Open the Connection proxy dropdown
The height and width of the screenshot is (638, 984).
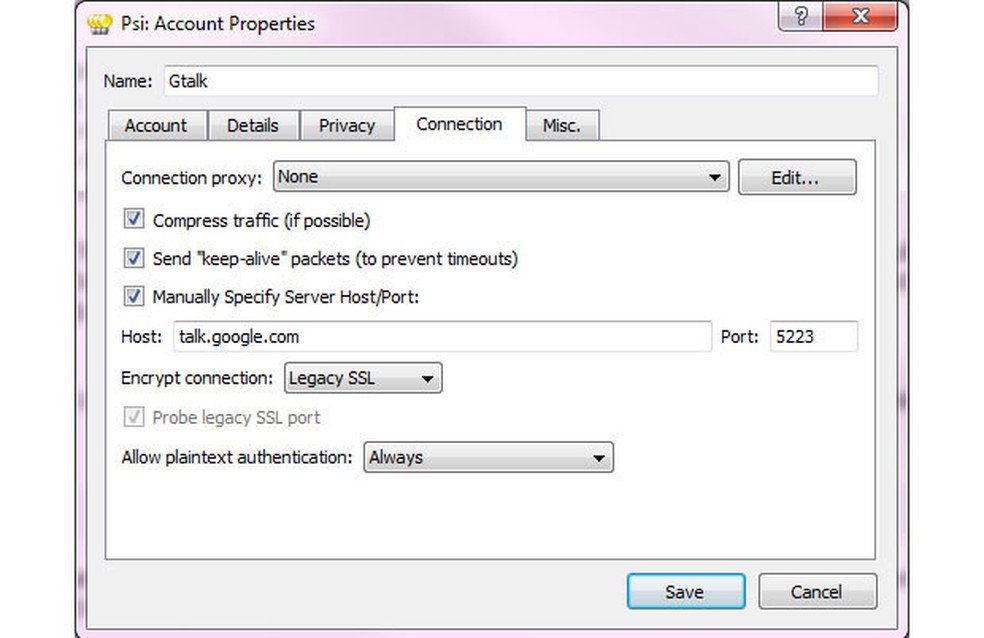point(501,178)
